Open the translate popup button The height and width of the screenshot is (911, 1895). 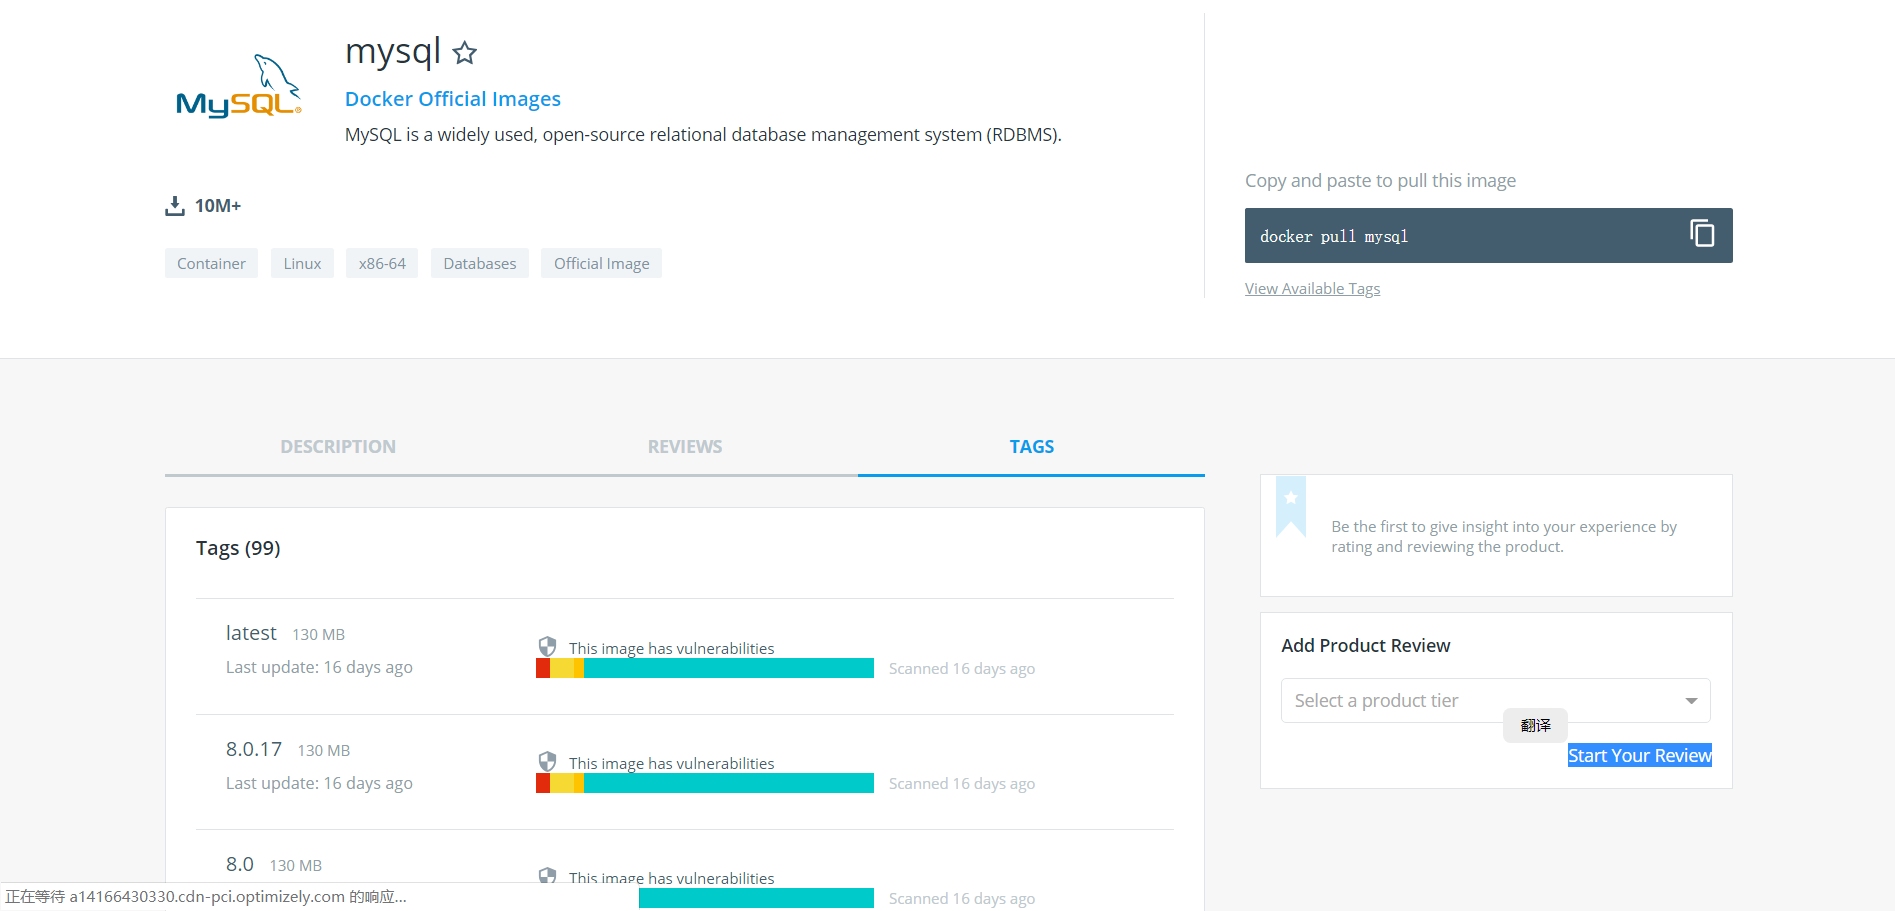pyautogui.click(x=1535, y=725)
